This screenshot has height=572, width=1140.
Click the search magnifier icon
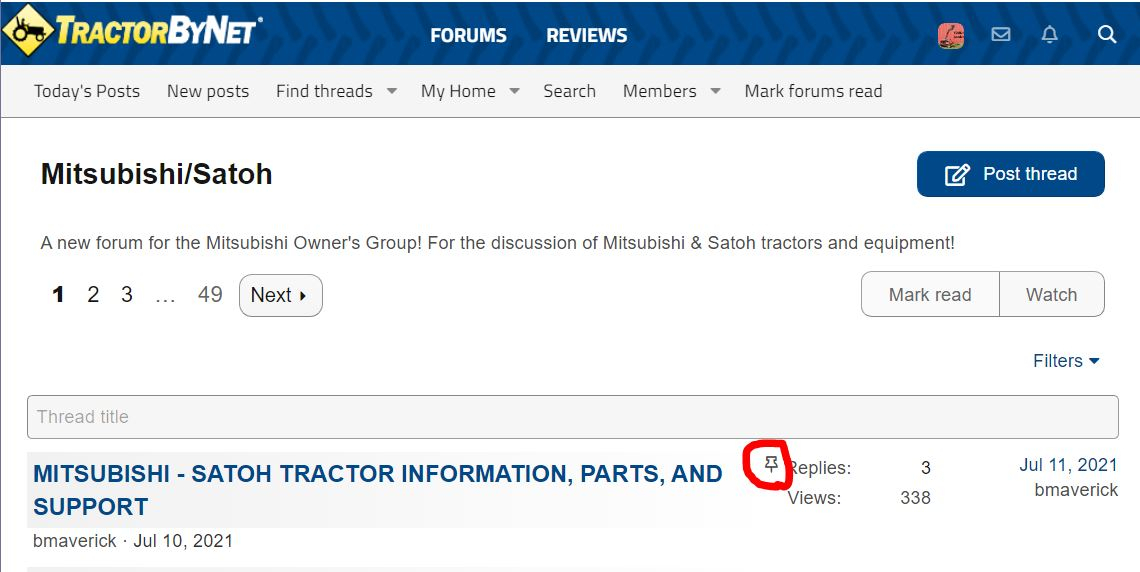click(x=1106, y=35)
